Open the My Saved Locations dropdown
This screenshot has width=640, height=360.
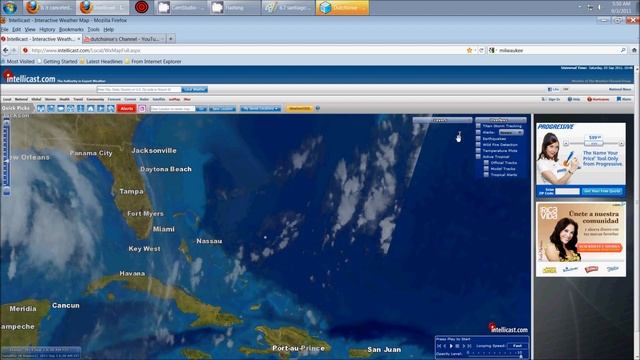point(260,109)
